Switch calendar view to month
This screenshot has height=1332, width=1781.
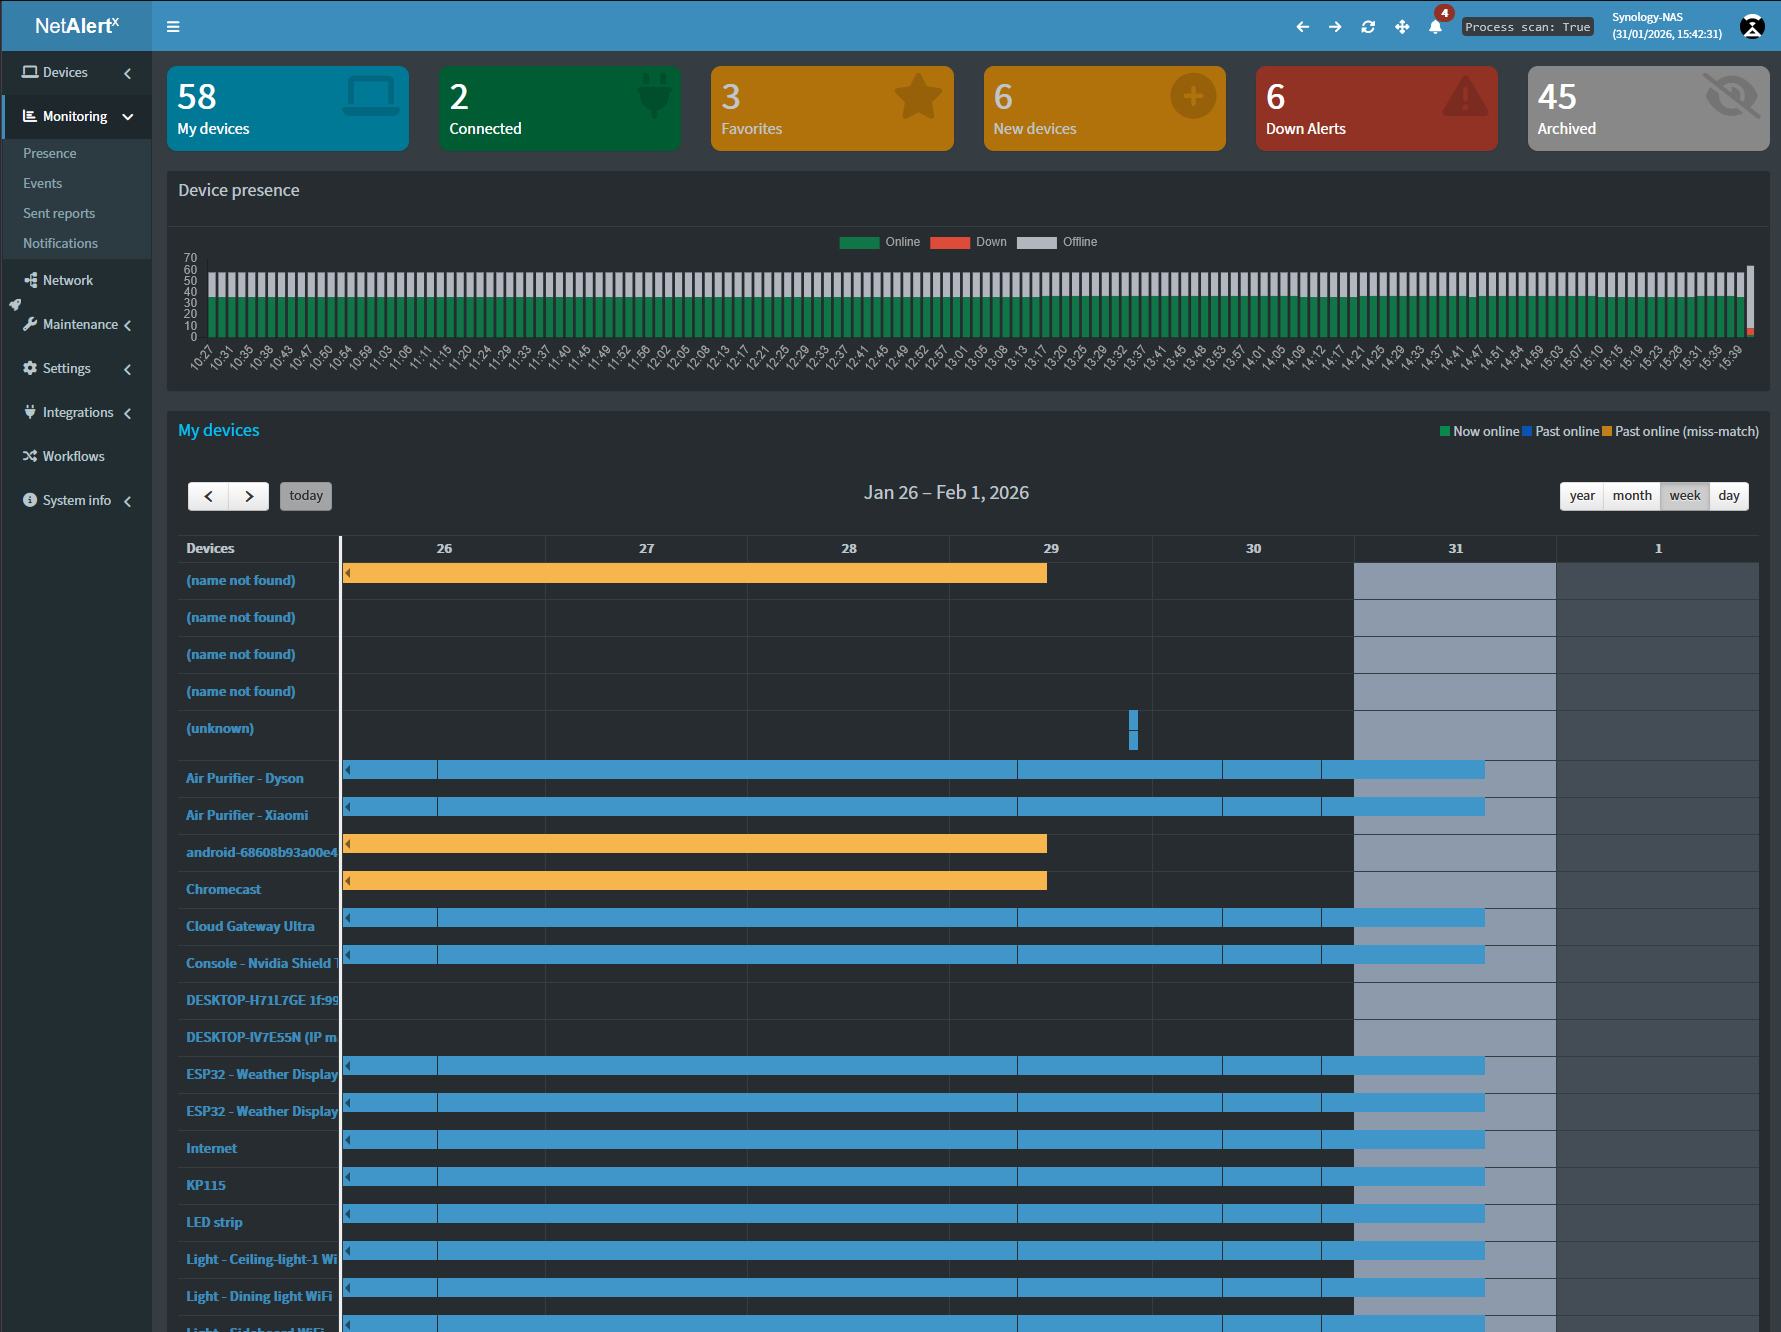[x=1631, y=495]
